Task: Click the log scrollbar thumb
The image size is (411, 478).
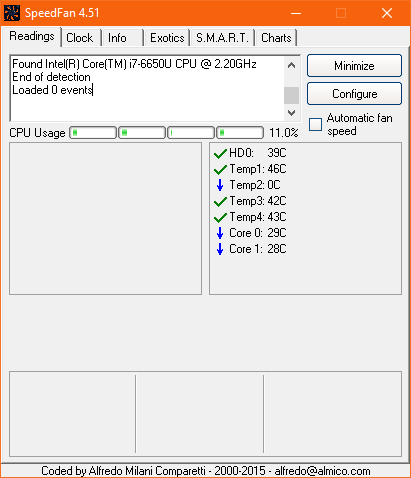Action: click(x=291, y=96)
